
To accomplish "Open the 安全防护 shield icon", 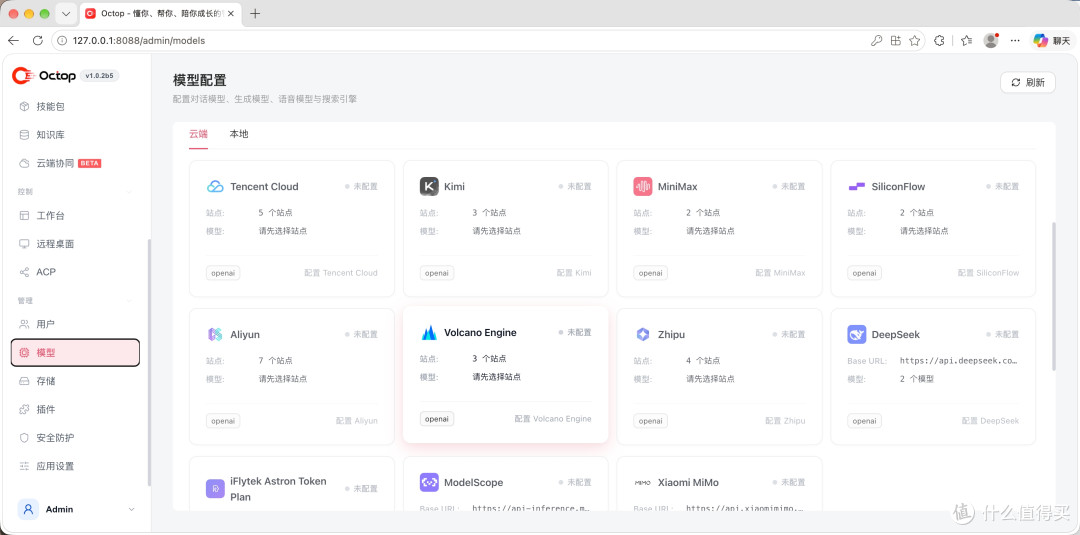I will [24, 437].
